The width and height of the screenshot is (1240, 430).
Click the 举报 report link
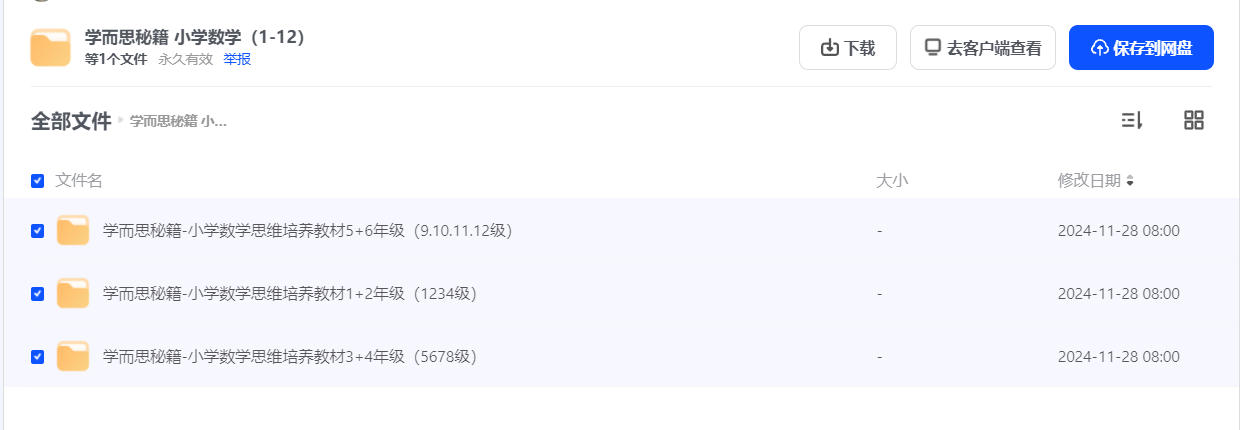tap(237, 59)
